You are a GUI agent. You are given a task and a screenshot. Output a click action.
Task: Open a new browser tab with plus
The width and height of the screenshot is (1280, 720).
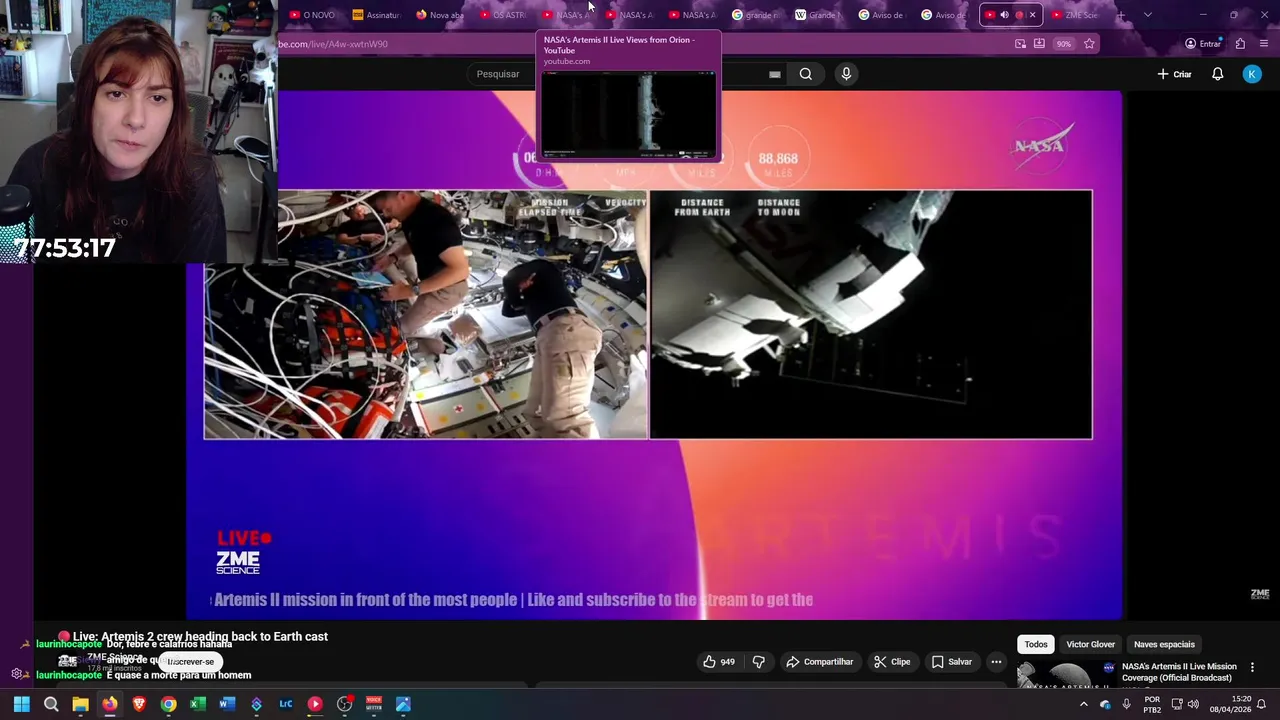point(1121,15)
